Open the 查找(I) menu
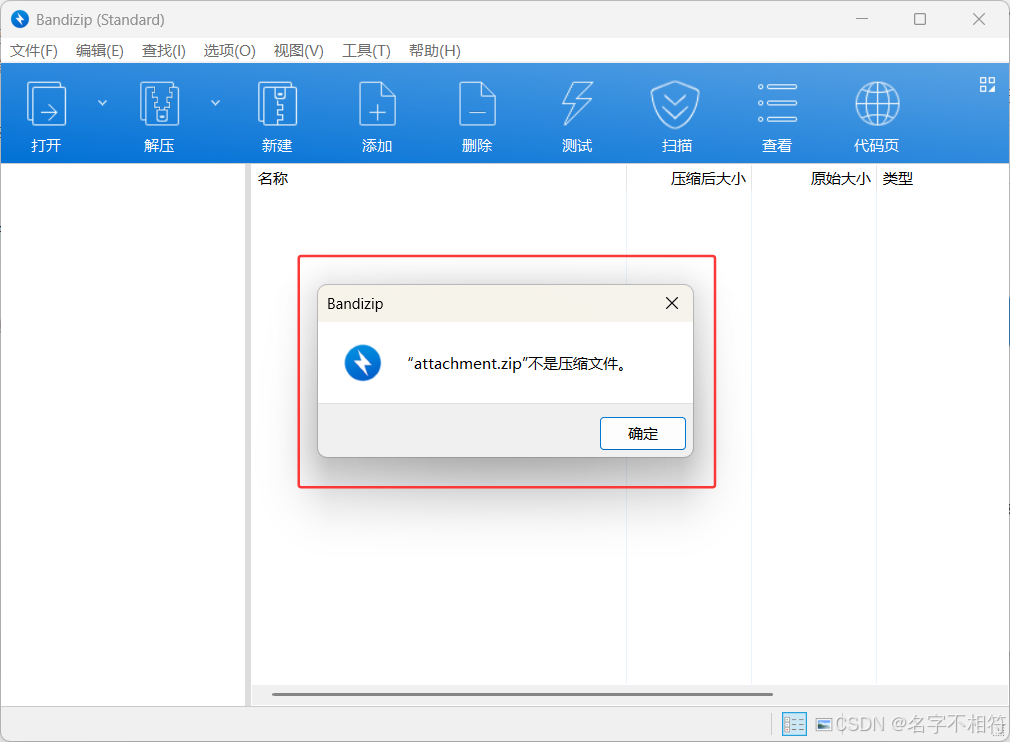This screenshot has width=1010, height=742. point(164,51)
